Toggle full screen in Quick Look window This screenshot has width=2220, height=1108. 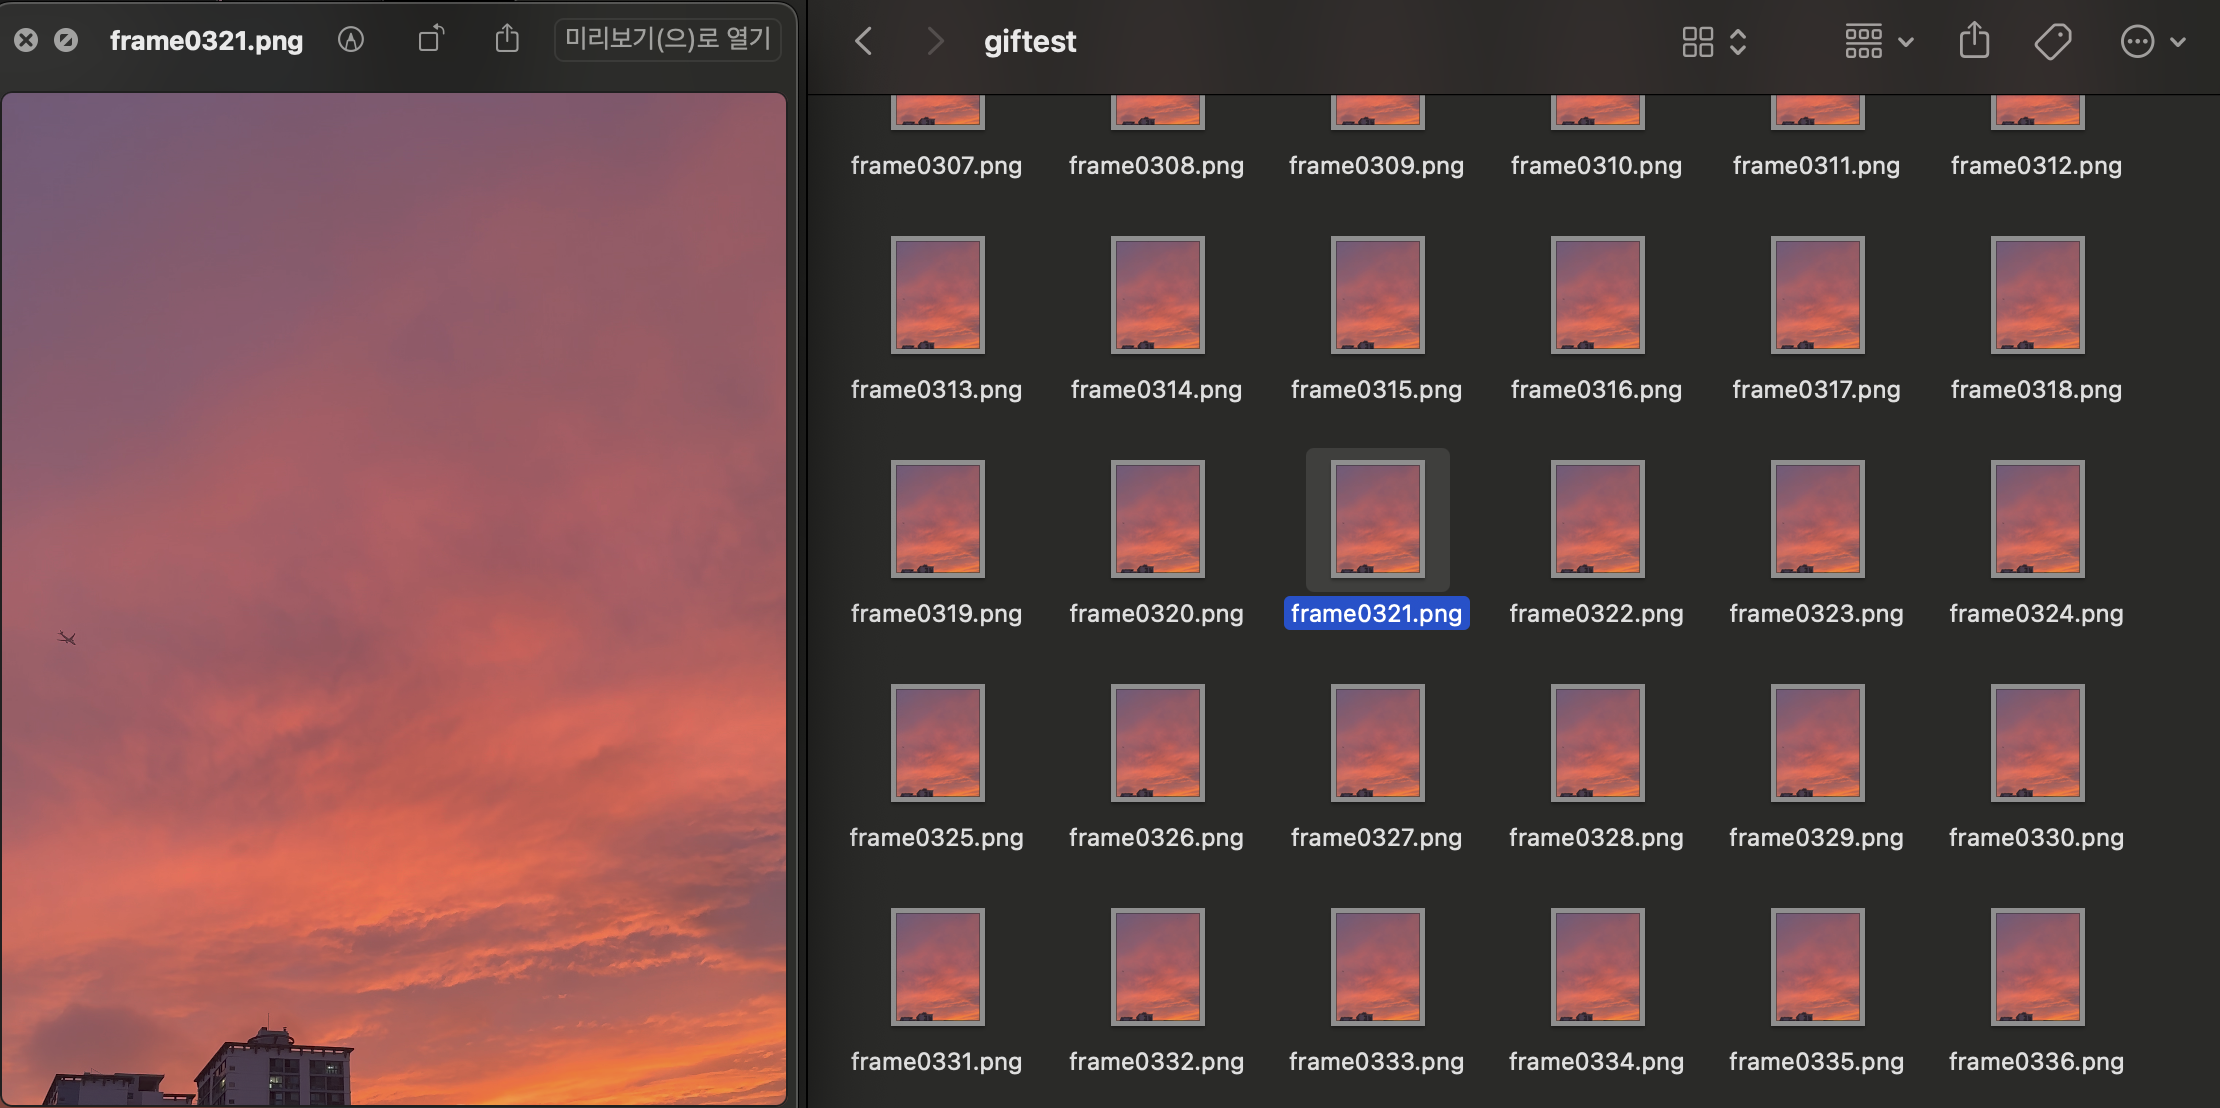[66, 40]
